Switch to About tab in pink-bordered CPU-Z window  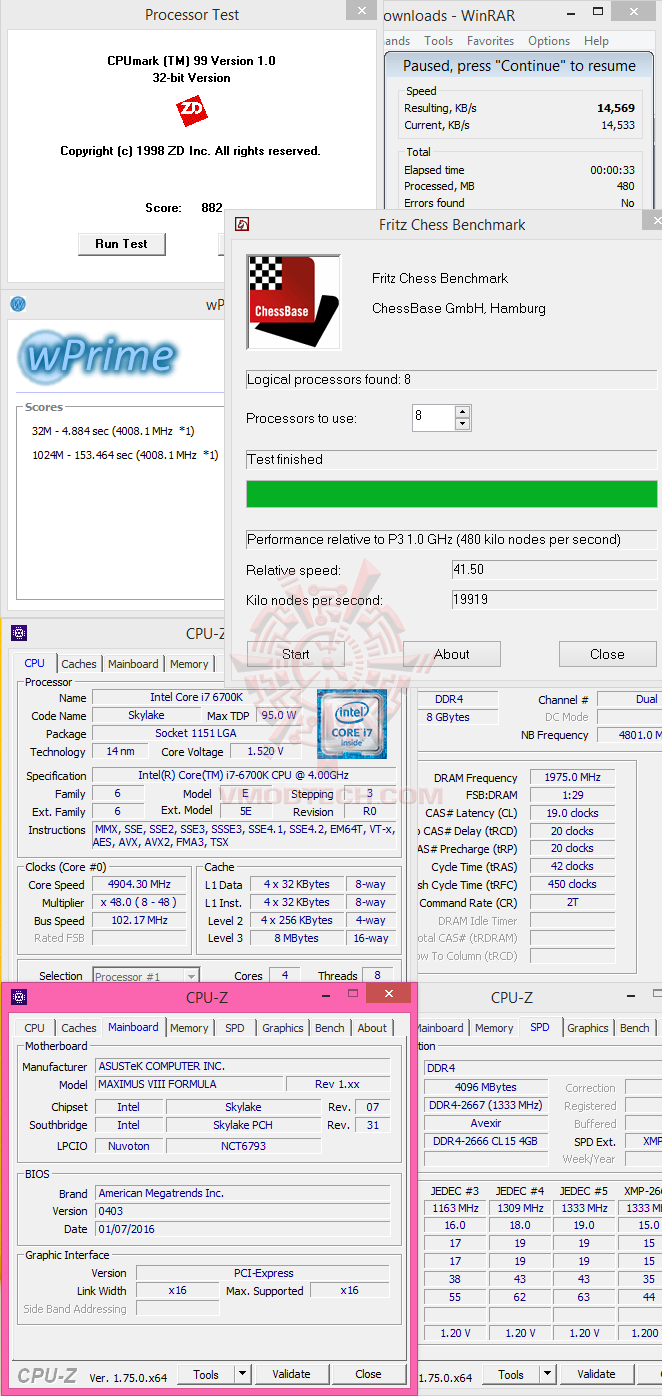click(372, 1028)
